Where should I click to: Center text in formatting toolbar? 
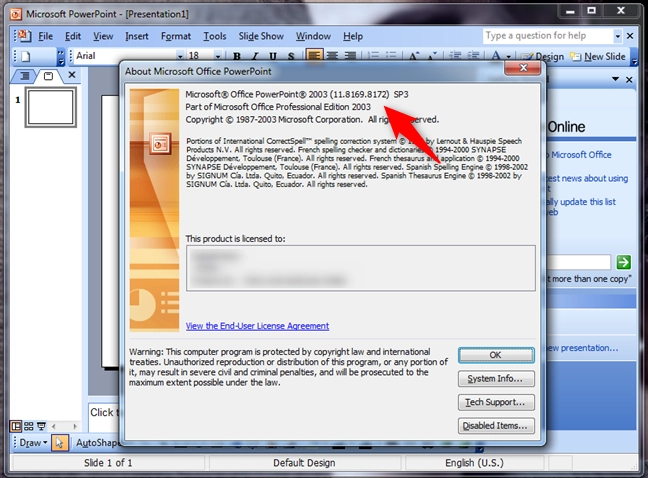pos(332,55)
